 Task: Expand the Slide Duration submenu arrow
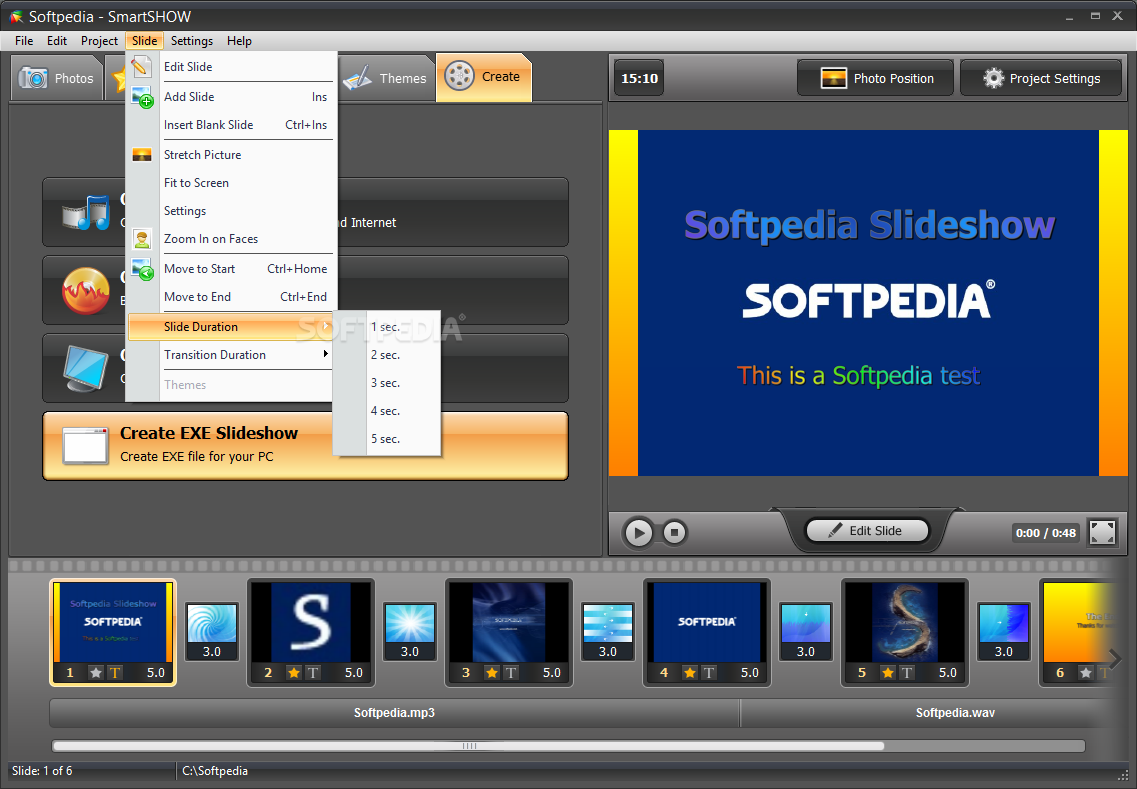click(326, 326)
